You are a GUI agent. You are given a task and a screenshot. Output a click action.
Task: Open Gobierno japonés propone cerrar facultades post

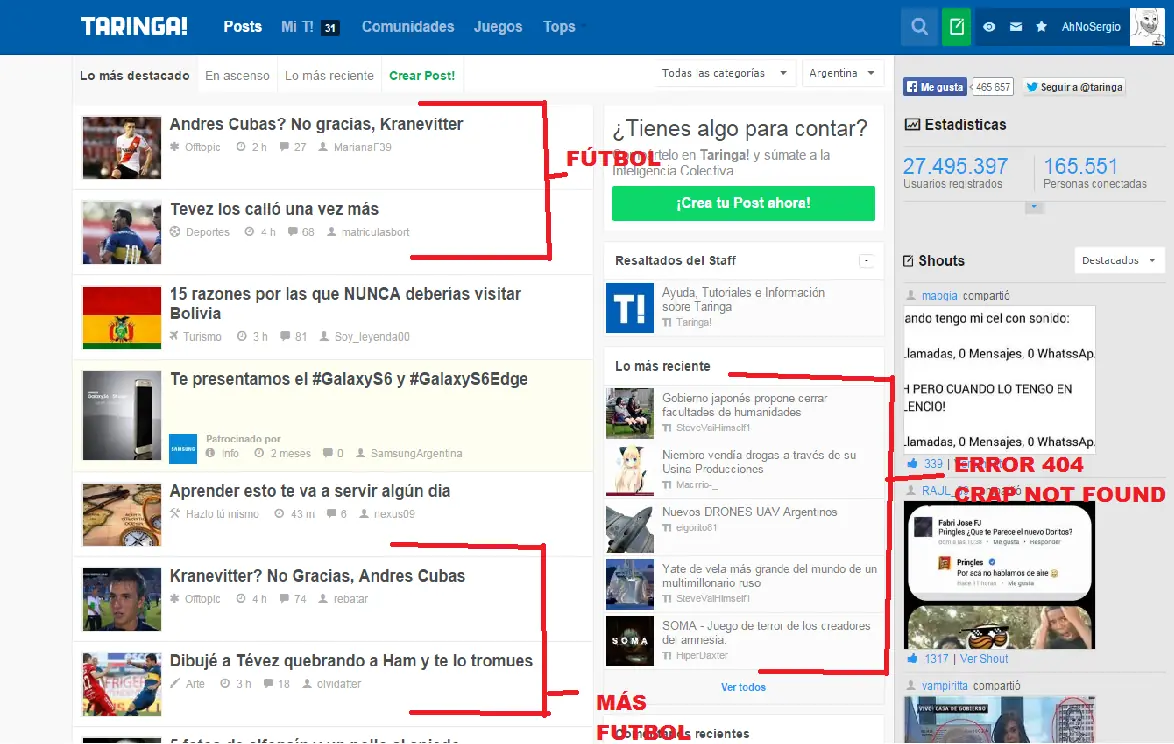point(744,405)
